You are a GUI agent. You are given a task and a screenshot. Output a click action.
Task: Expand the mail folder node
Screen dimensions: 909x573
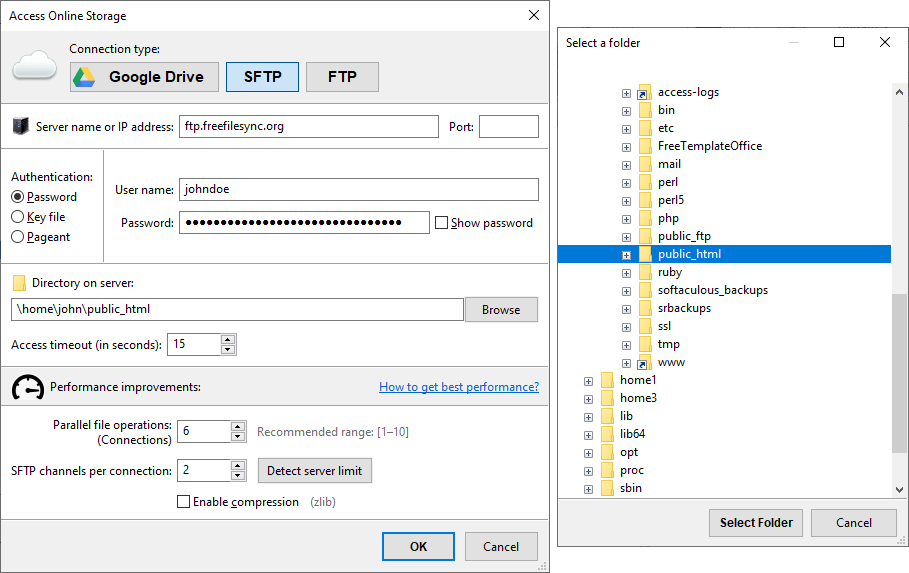pyautogui.click(x=626, y=164)
